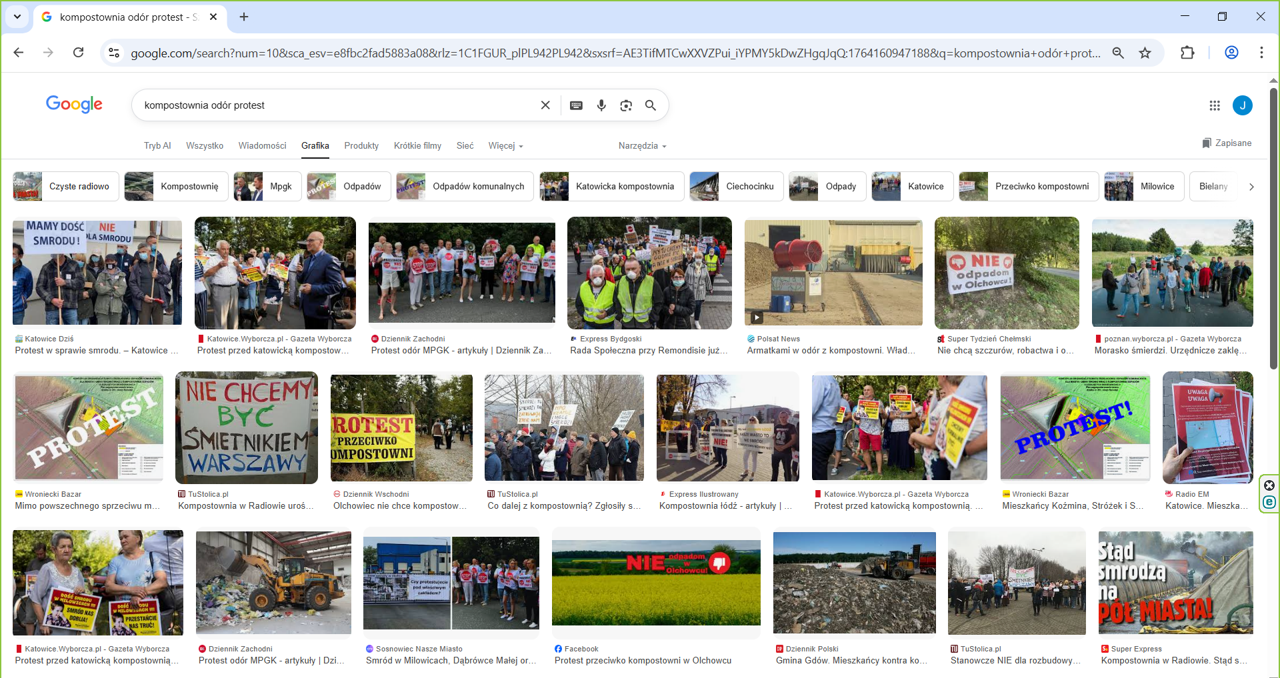Reload the current page
Image resolution: width=1280 pixels, height=678 pixels.
[78, 53]
